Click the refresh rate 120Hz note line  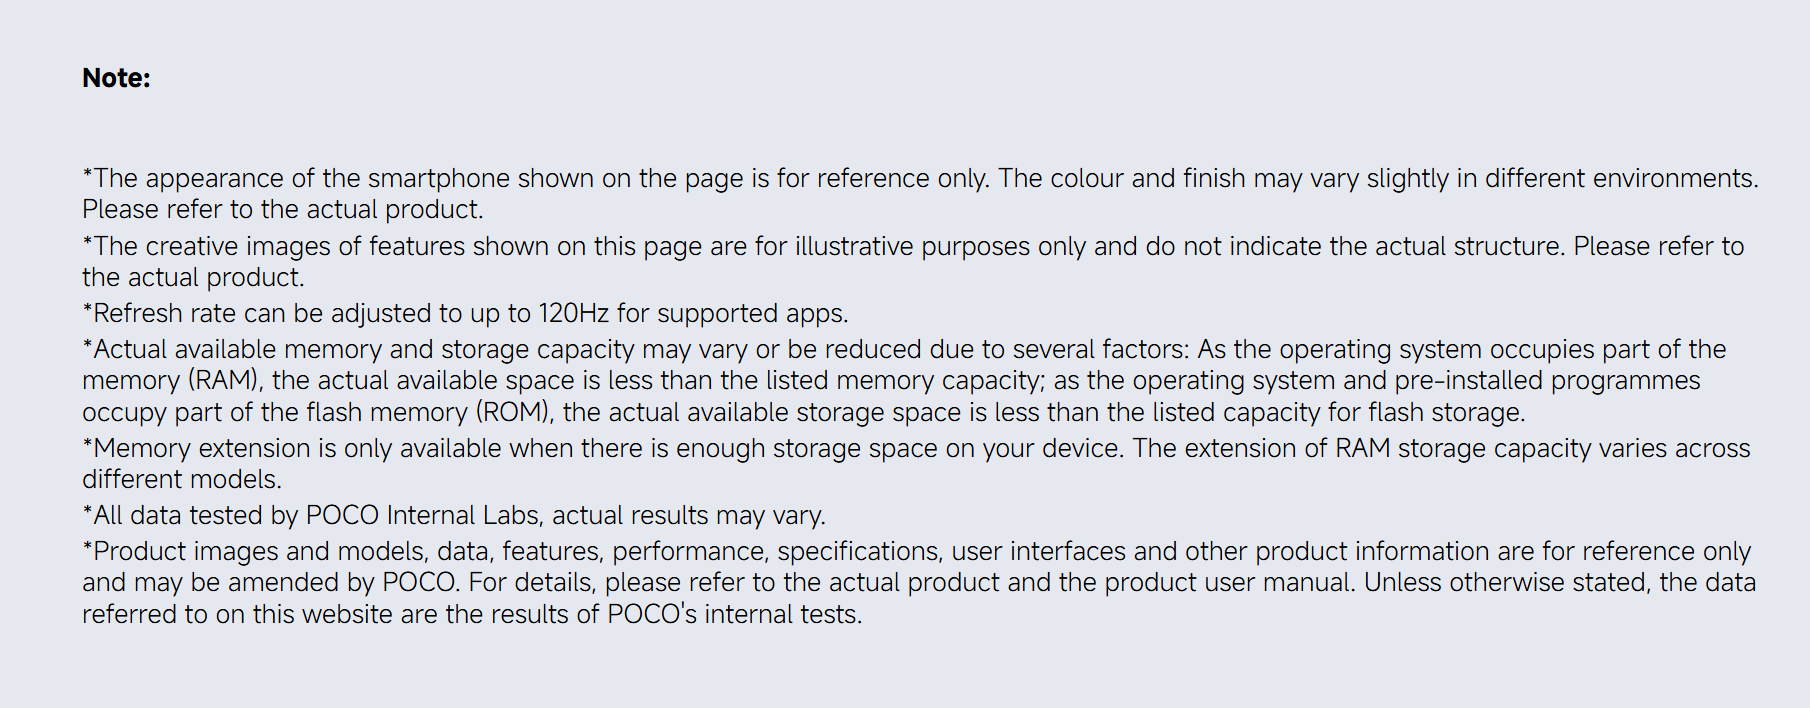click(465, 313)
